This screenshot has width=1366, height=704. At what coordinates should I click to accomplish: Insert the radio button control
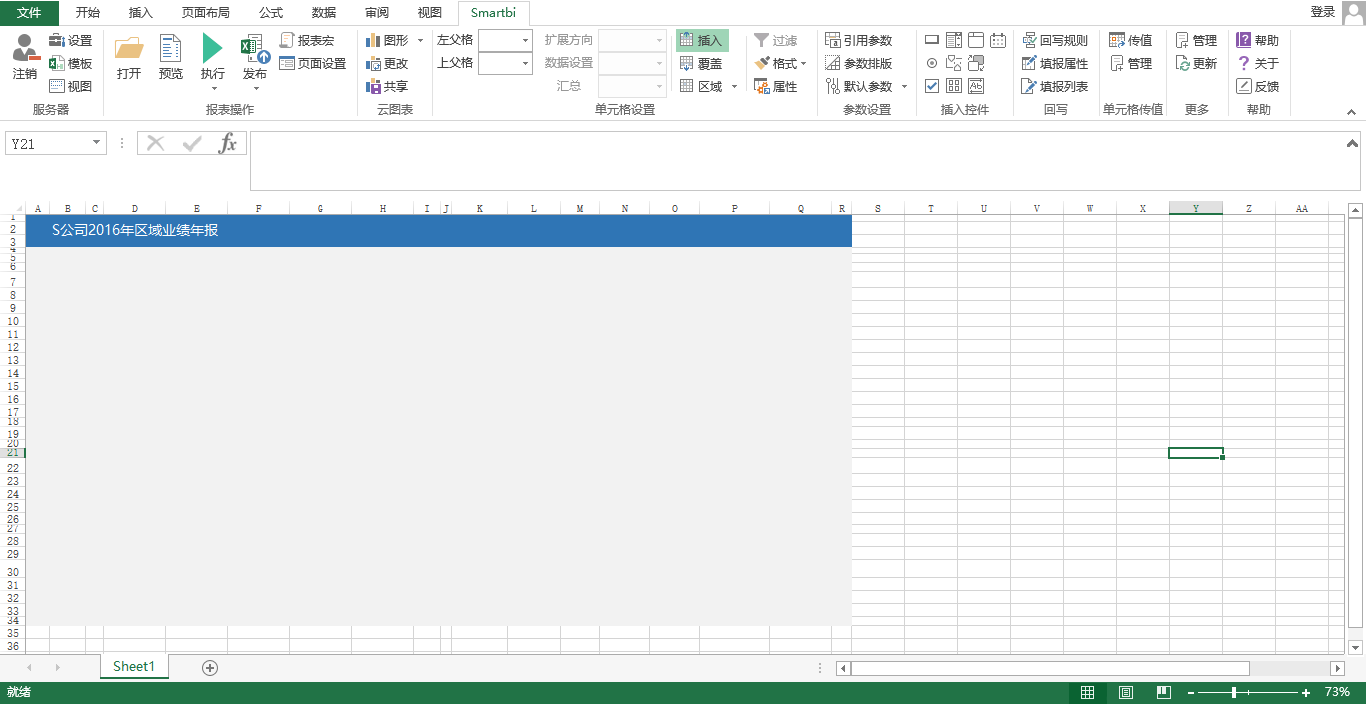pyautogui.click(x=932, y=63)
